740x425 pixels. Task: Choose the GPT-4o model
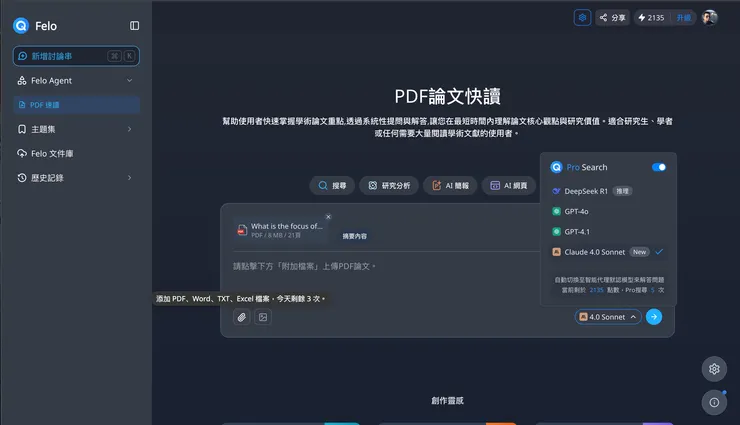pos(608,211)
